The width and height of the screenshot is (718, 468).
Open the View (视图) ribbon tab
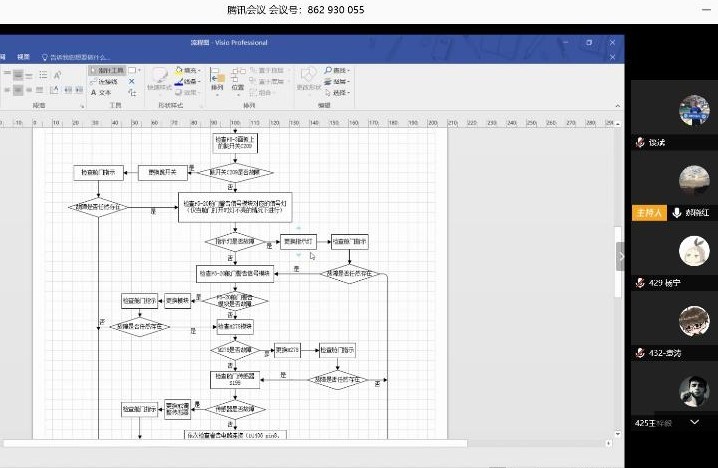(x=23, y=57)
